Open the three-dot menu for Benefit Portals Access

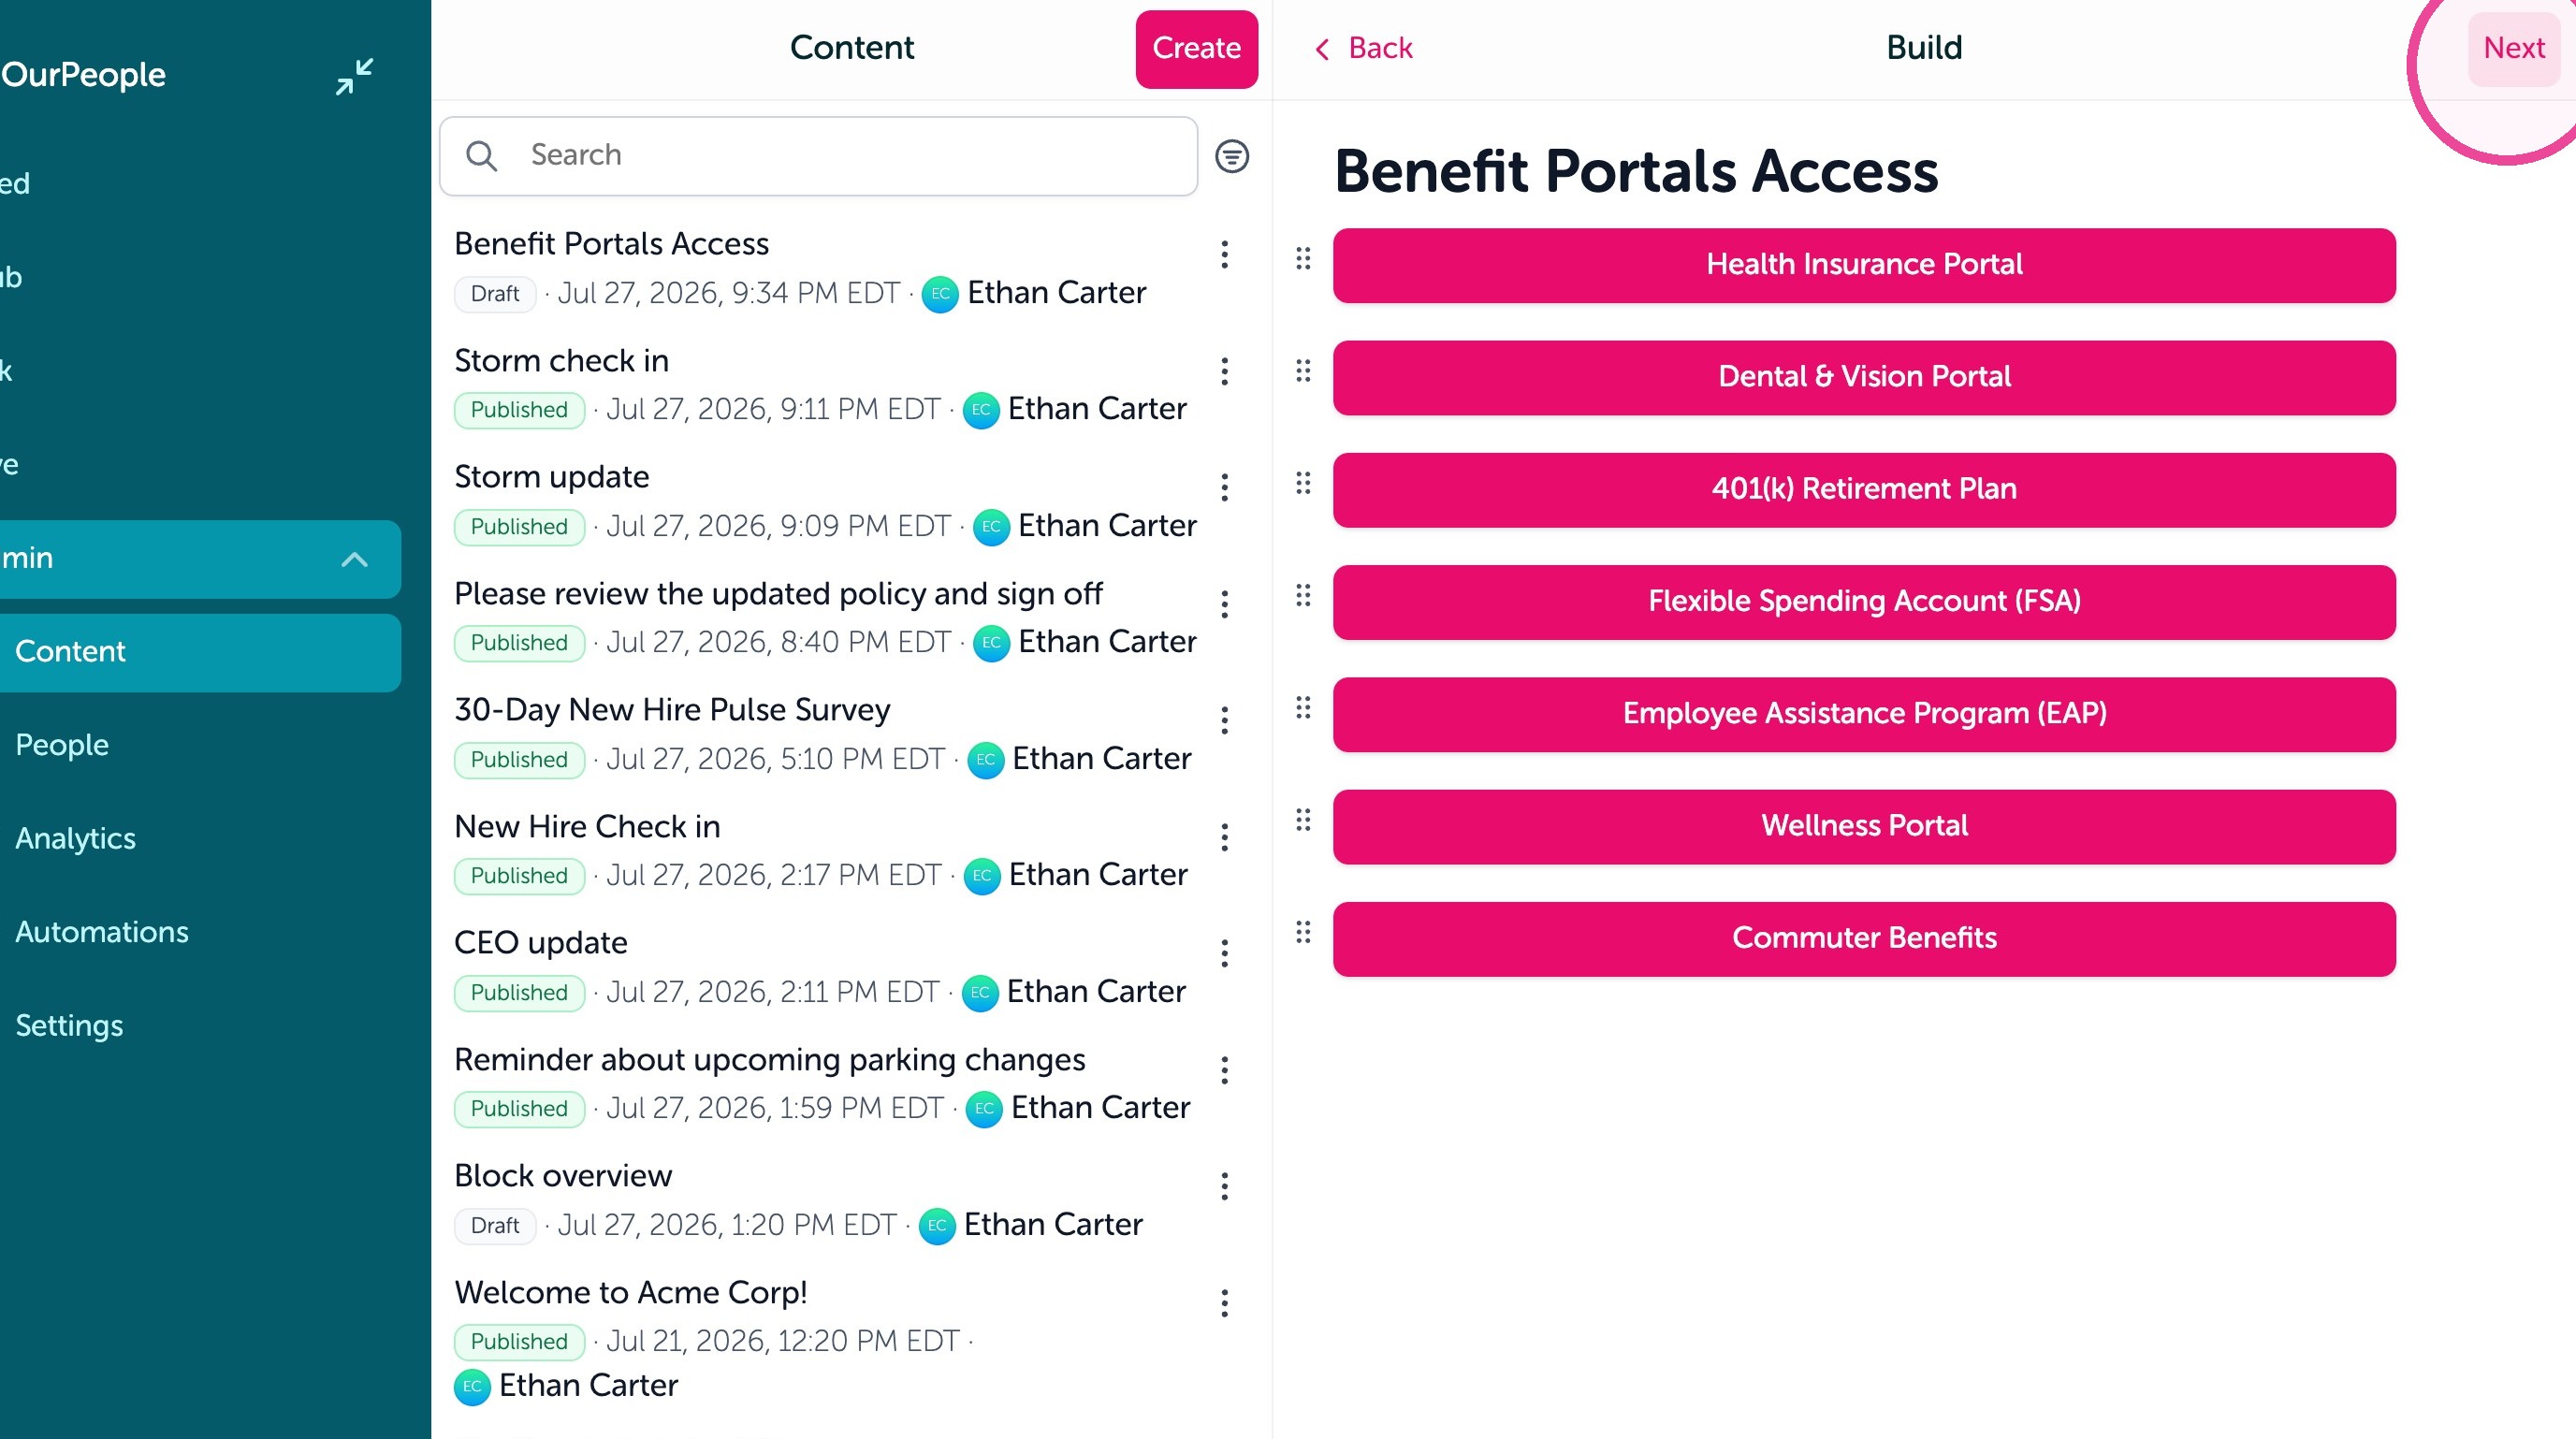coord(1224,255)
